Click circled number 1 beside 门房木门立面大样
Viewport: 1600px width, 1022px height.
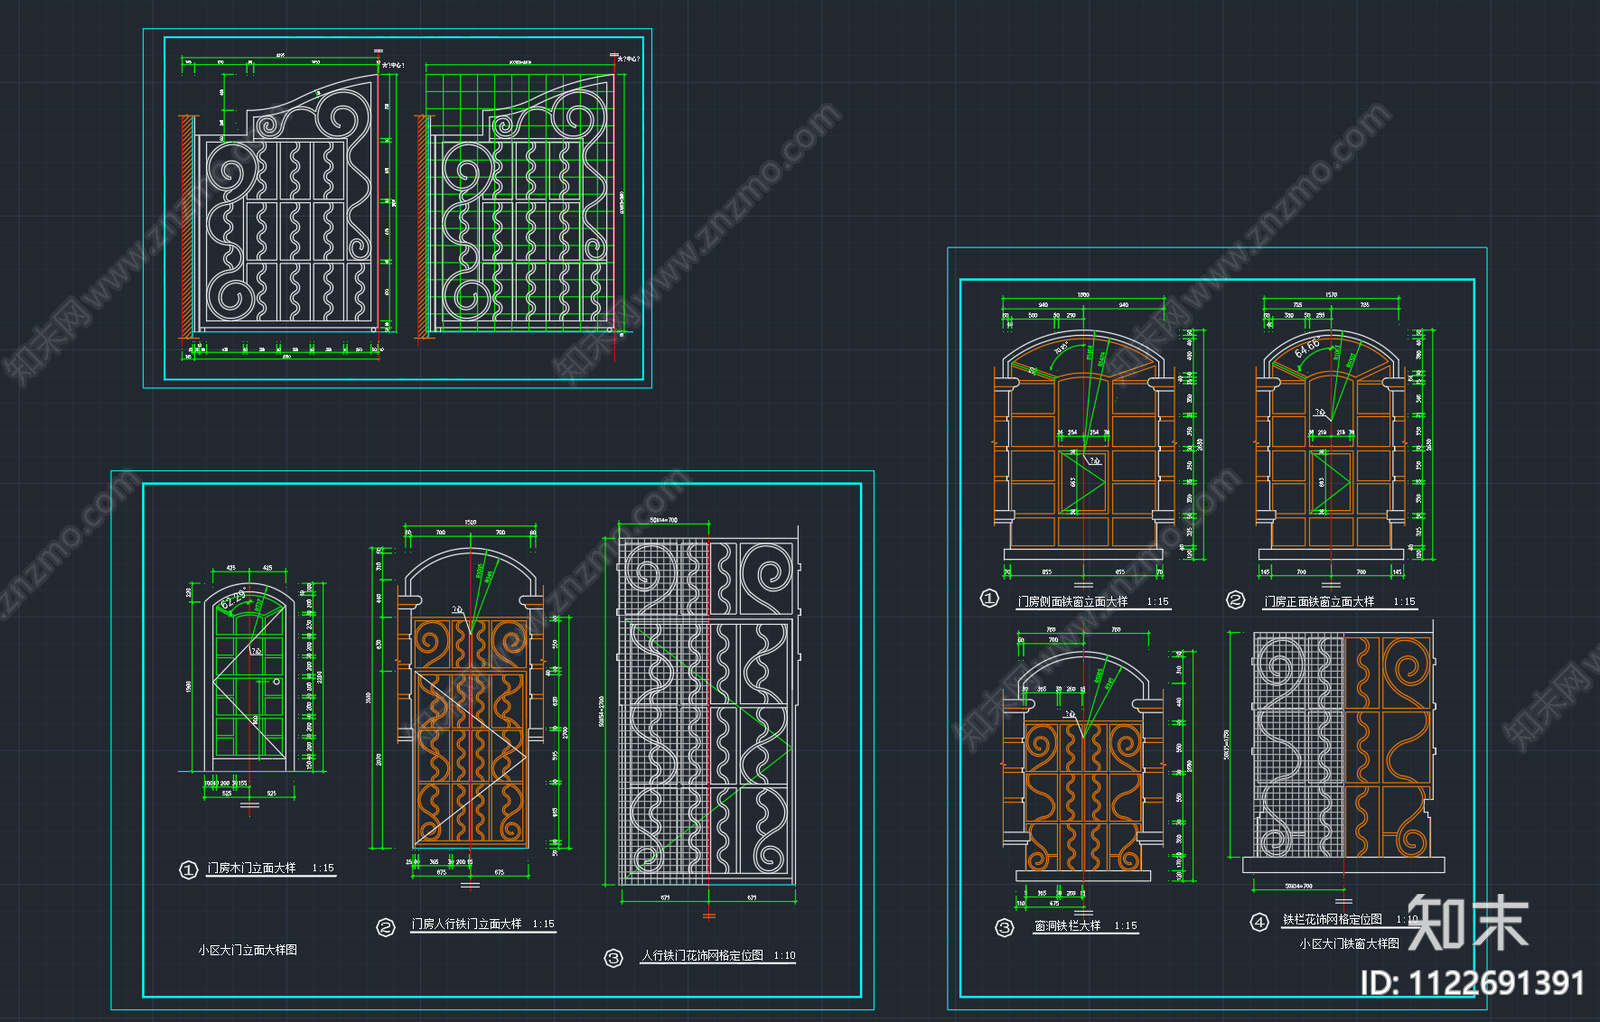click(188, 870)
